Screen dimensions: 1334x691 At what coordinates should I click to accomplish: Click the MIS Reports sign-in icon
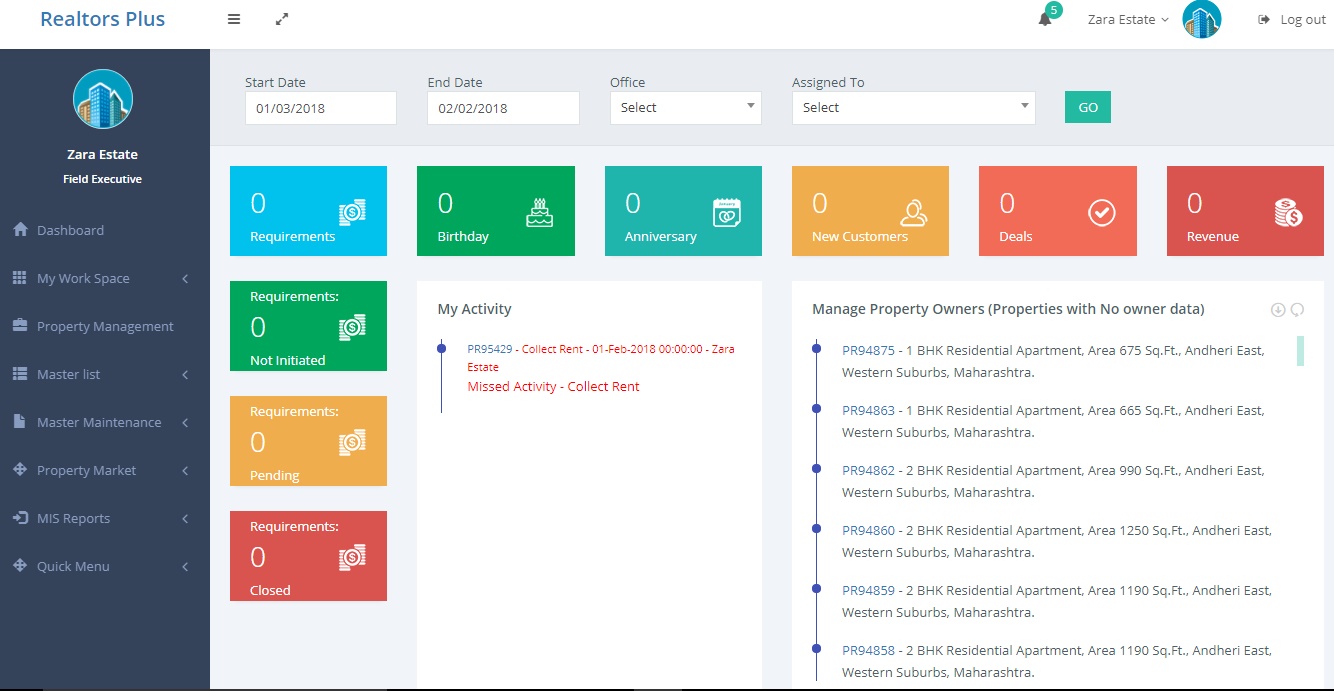point(20,518)
